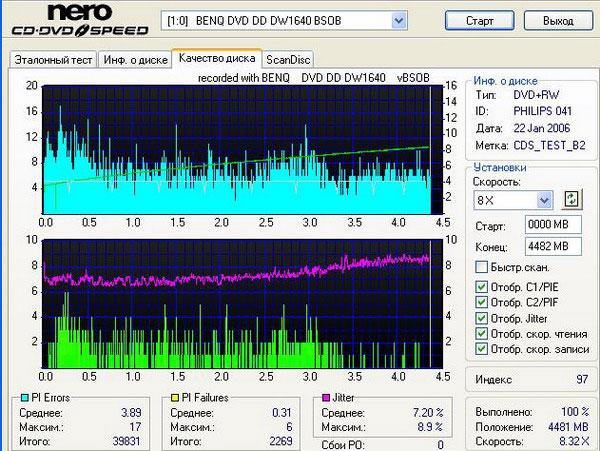Click the Положение value 4481 MB

(568, 427)
